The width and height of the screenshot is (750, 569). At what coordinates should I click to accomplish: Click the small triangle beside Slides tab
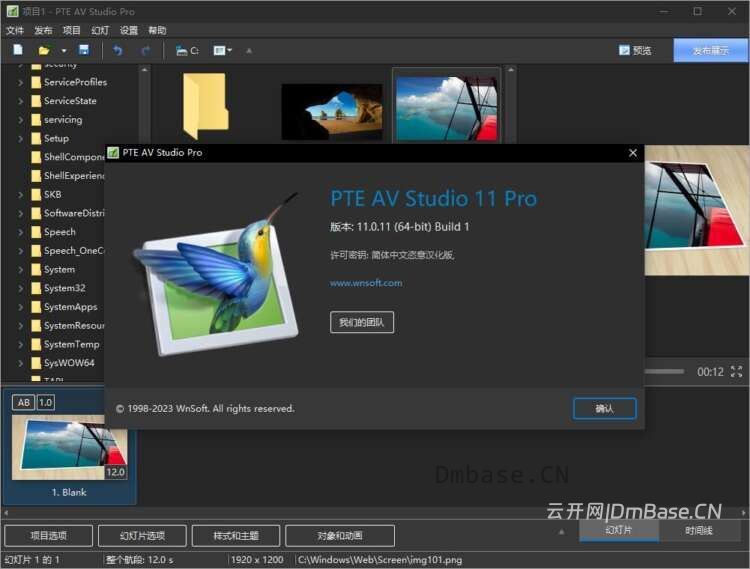point(562,532)
